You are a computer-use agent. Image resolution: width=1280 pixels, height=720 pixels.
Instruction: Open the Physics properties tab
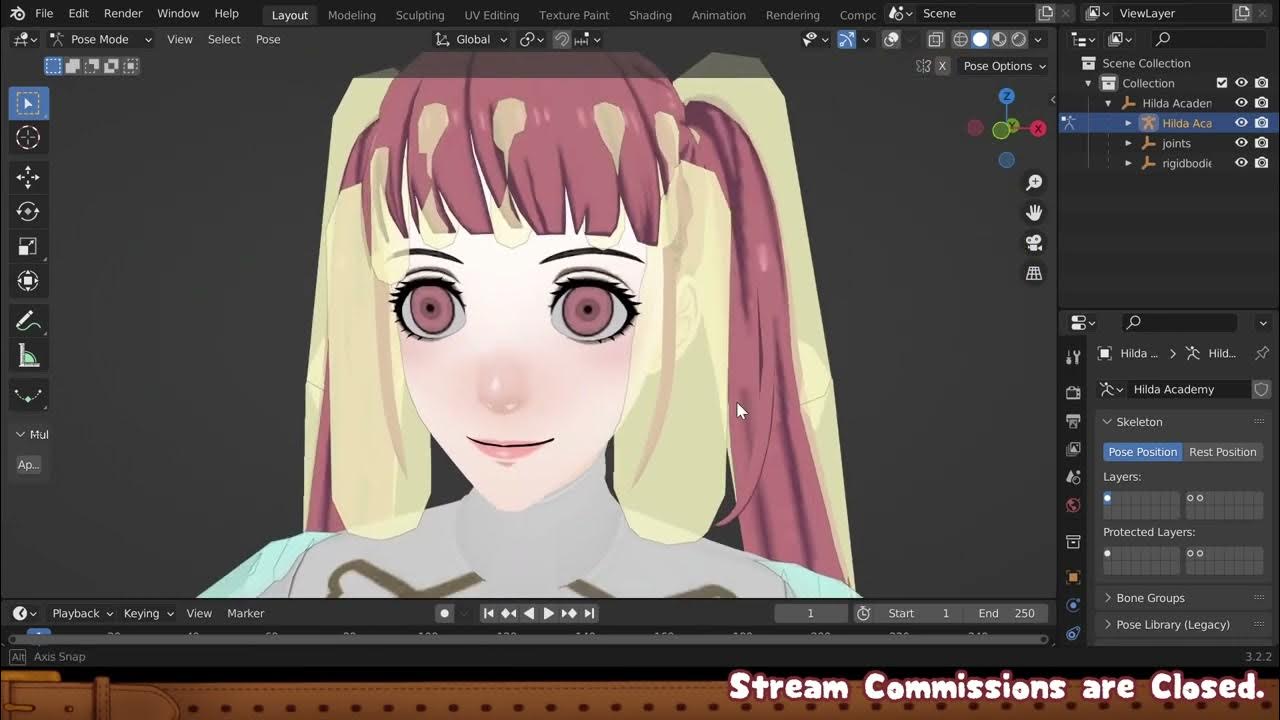(x=1073, y=605)
